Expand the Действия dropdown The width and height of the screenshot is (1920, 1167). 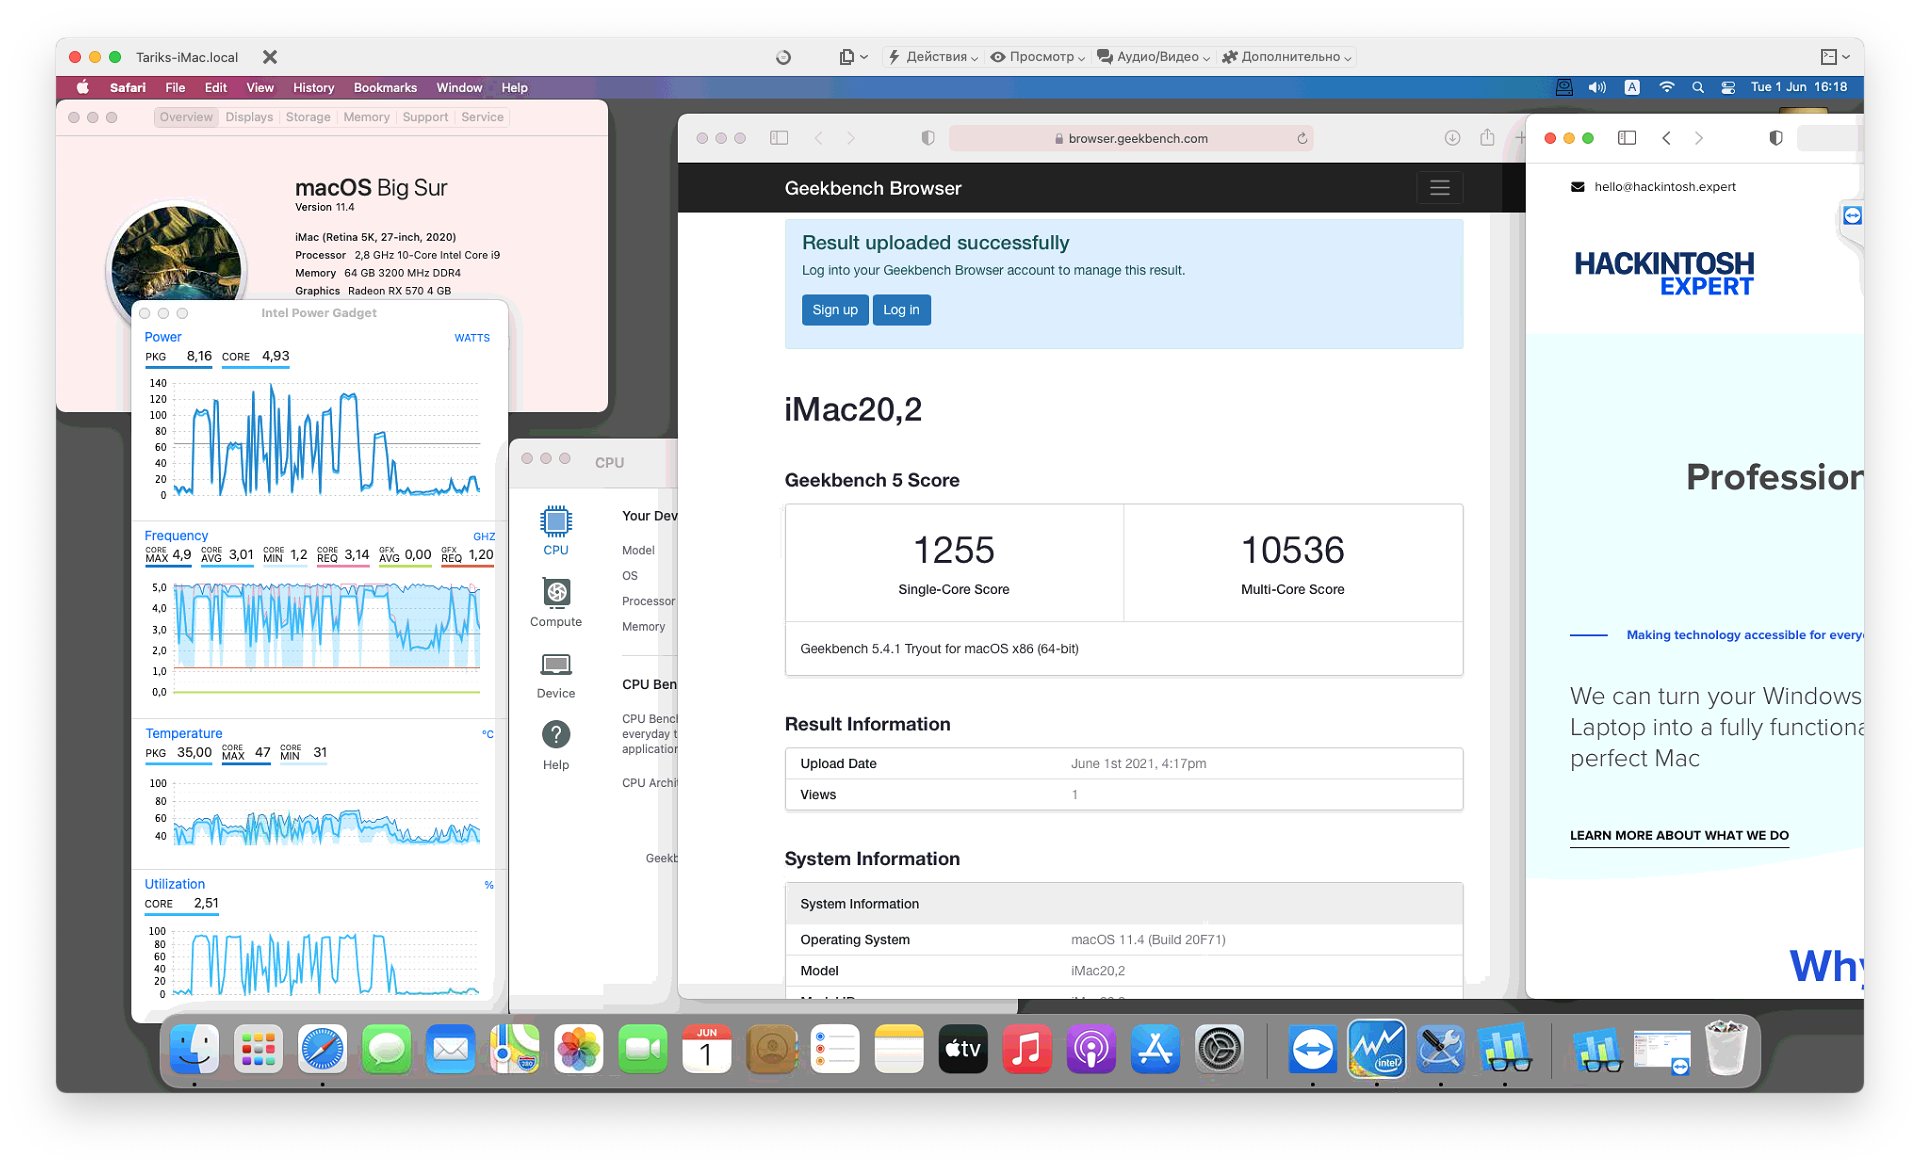(933, 57)
